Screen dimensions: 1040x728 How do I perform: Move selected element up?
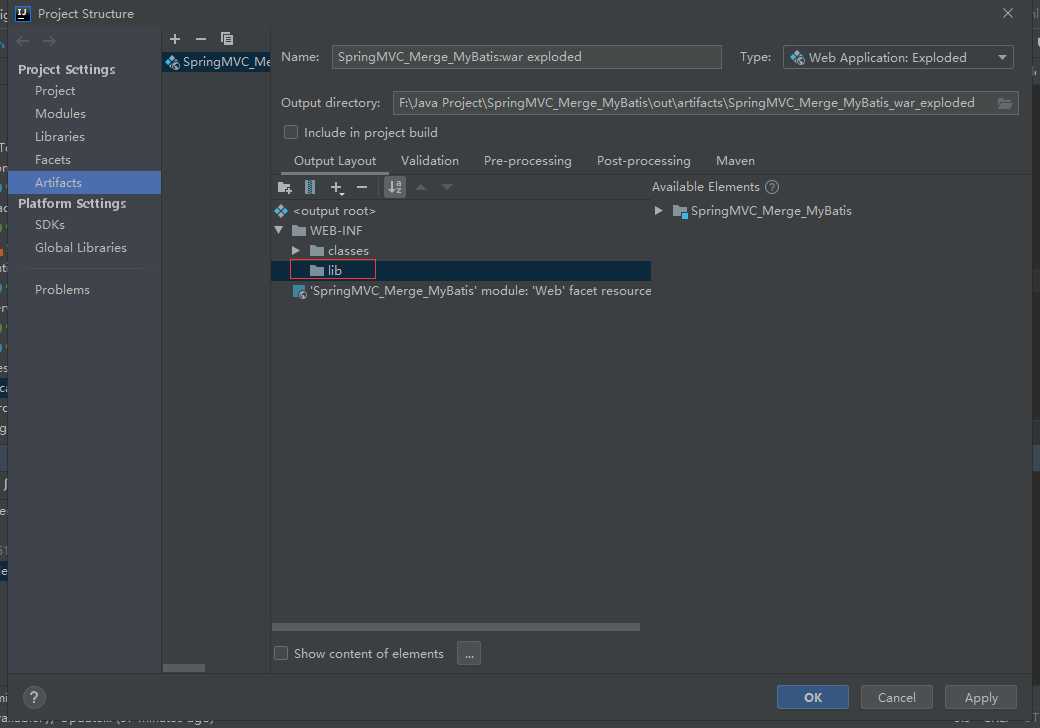(x=421, y=188)
